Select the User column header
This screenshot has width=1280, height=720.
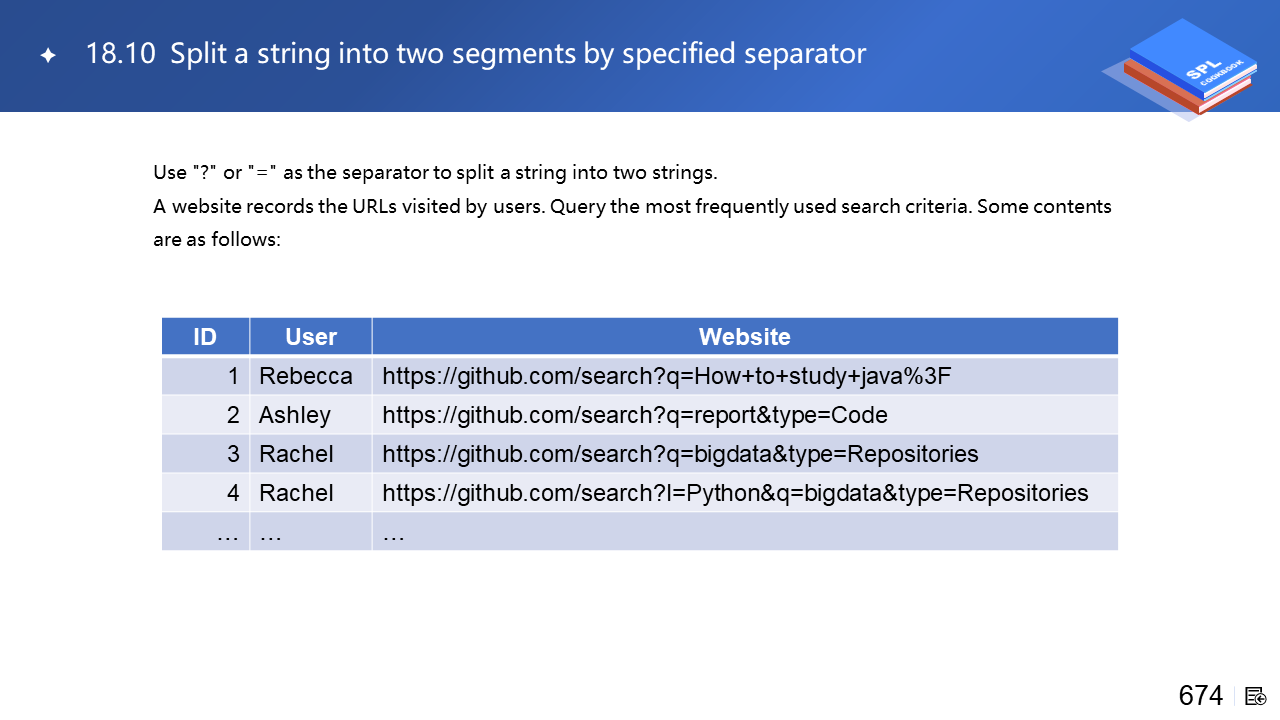tap(311, 337)
